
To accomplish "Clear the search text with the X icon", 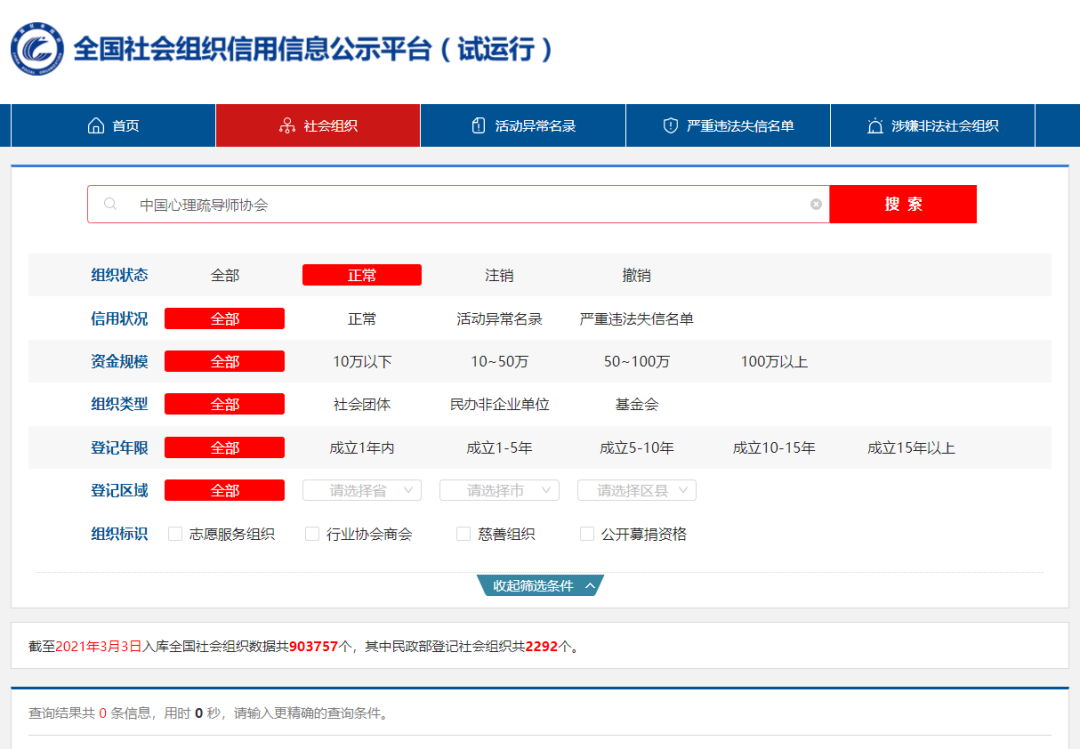I will pos(816,204).
